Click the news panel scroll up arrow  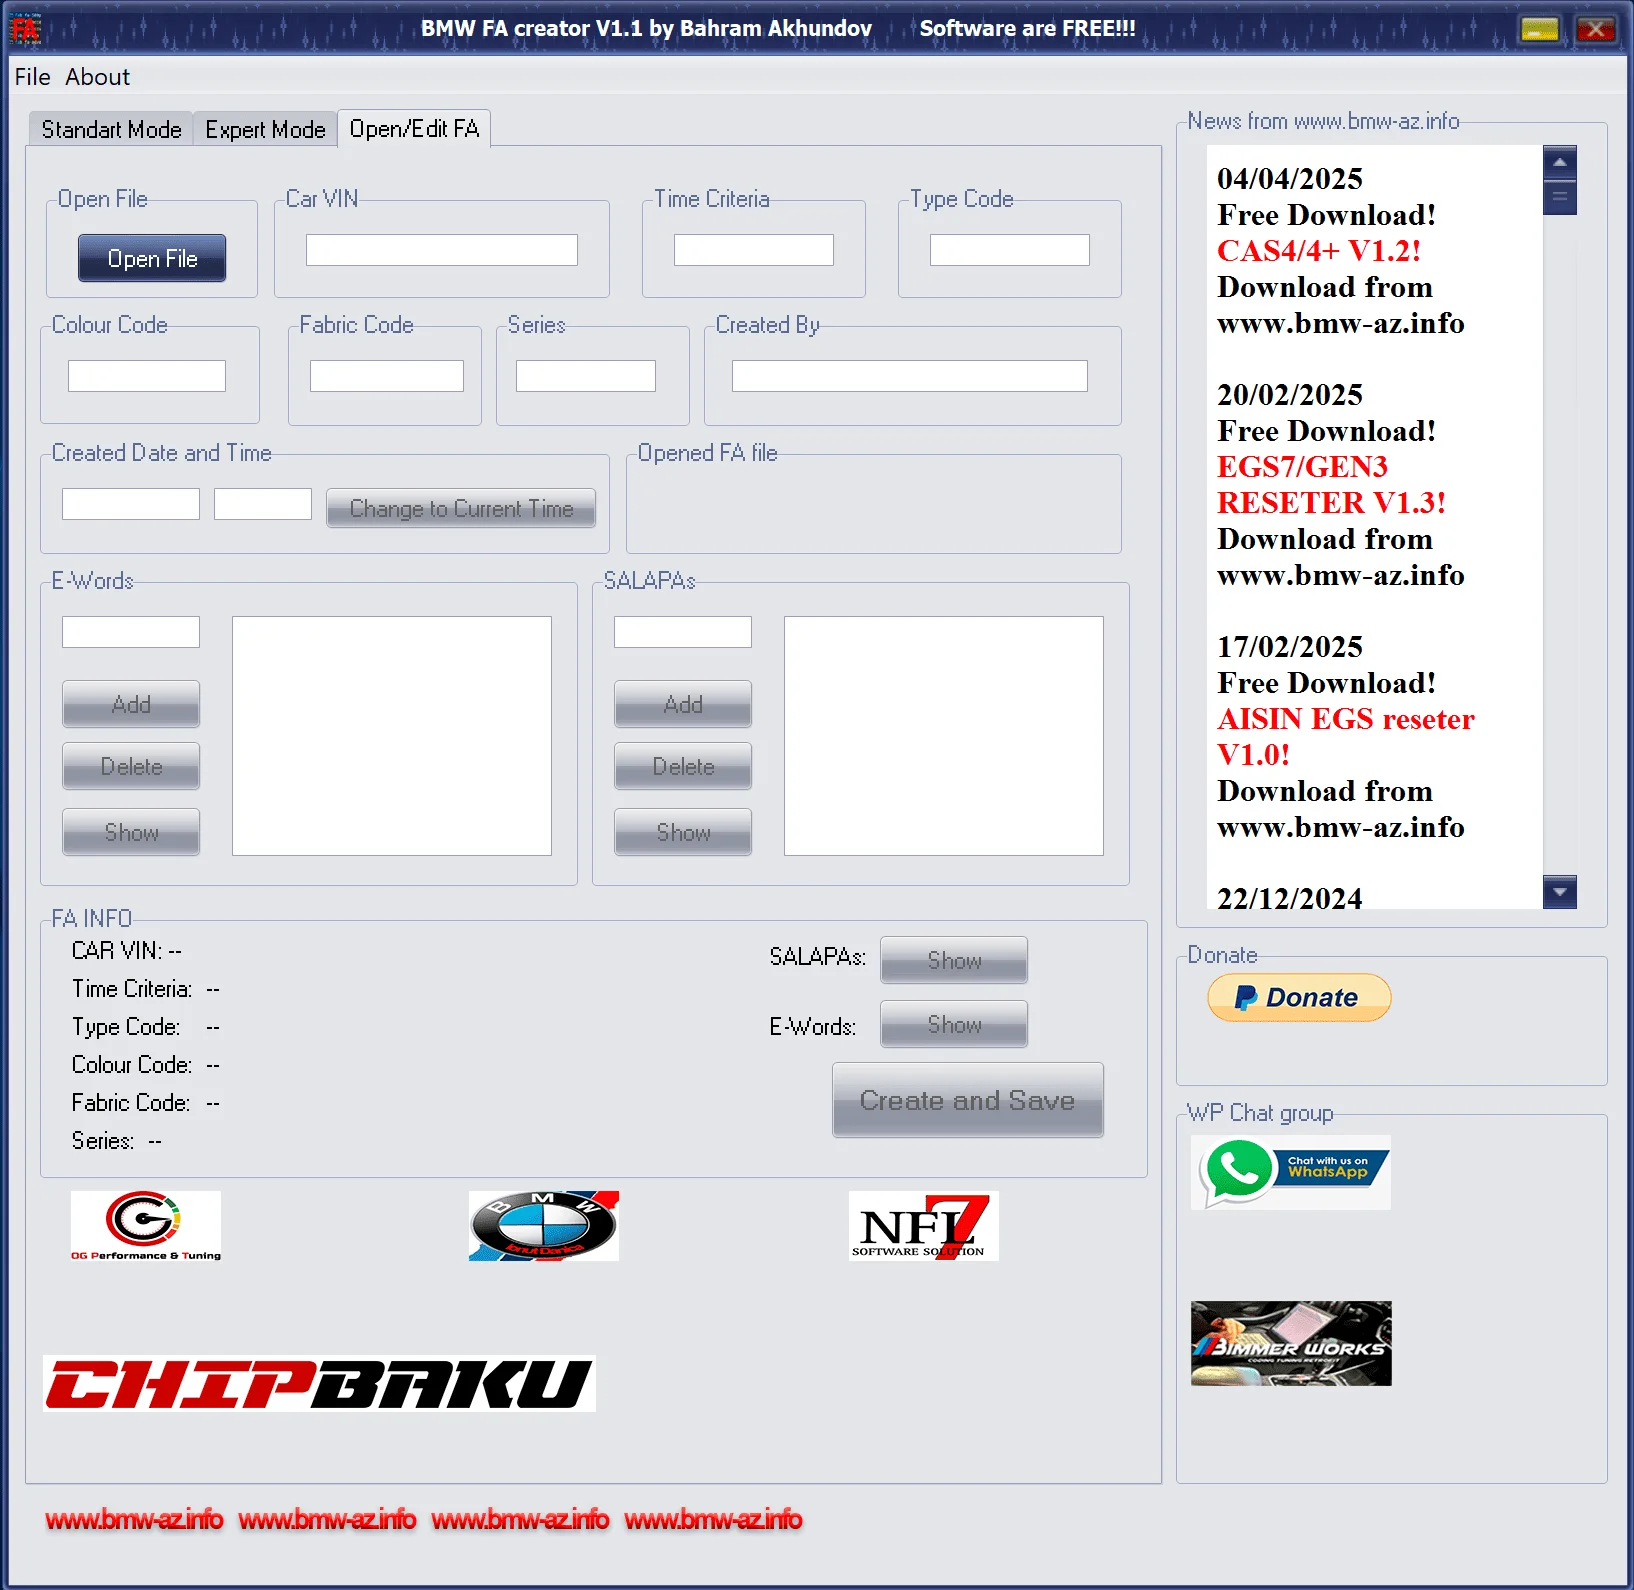point(1560,161)
